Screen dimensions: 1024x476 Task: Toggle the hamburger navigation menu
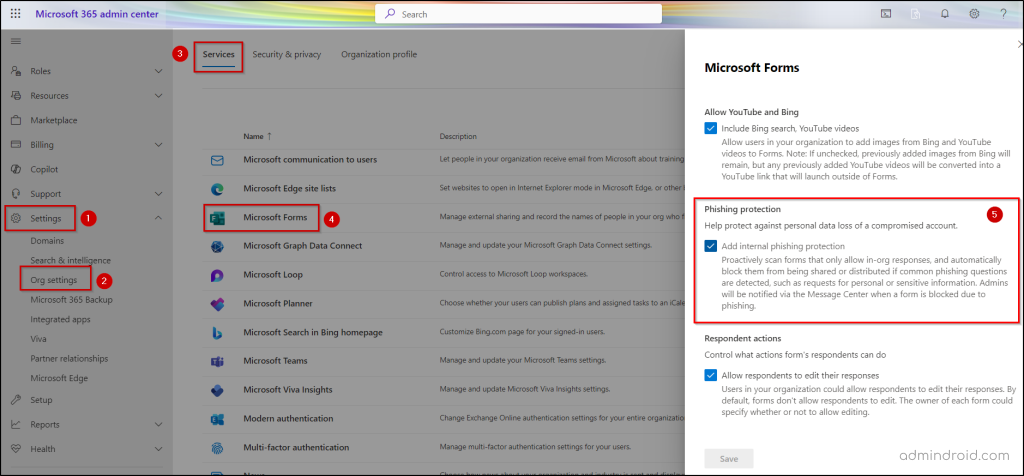tap(15, 41)
